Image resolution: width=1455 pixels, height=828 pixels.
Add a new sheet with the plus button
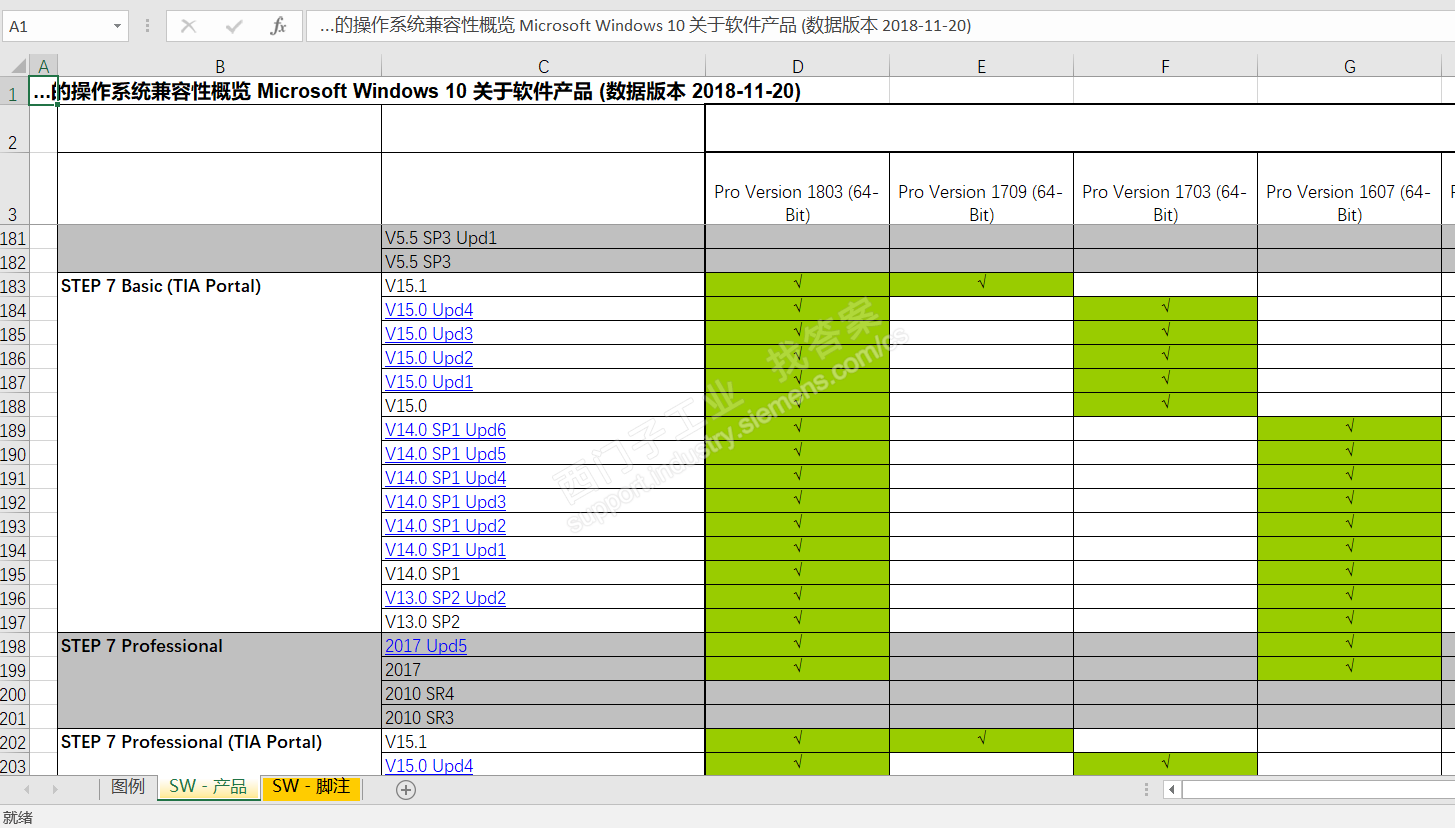coord(405,789)
